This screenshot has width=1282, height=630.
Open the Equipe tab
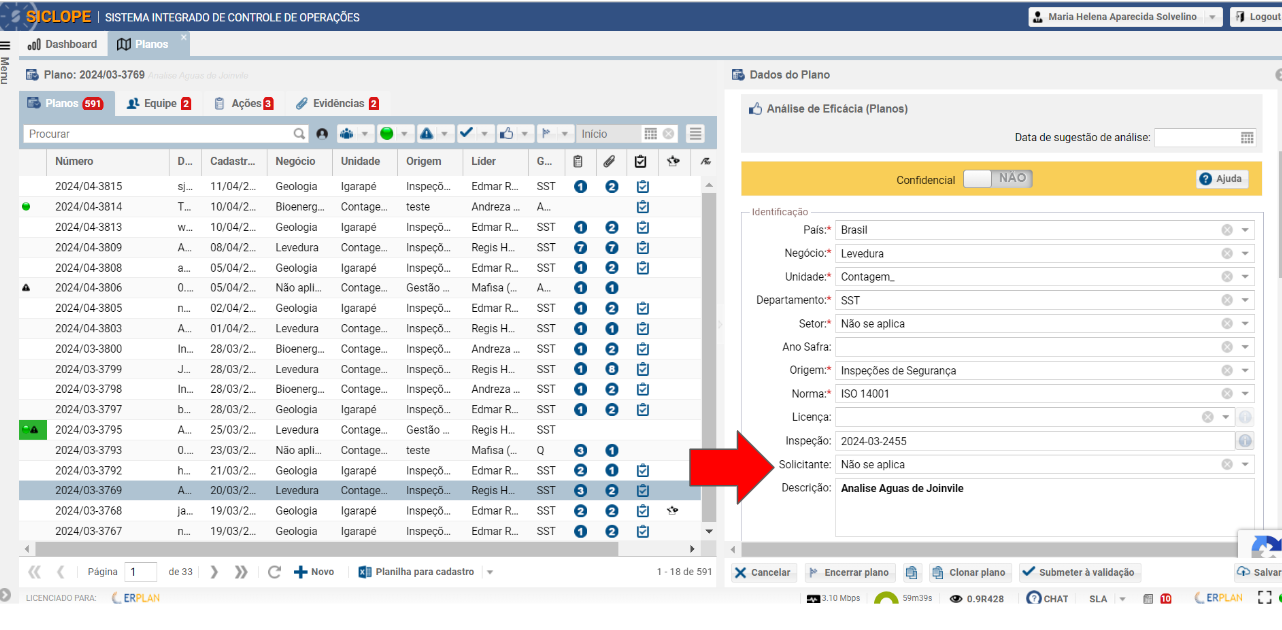tap(158, 103)
